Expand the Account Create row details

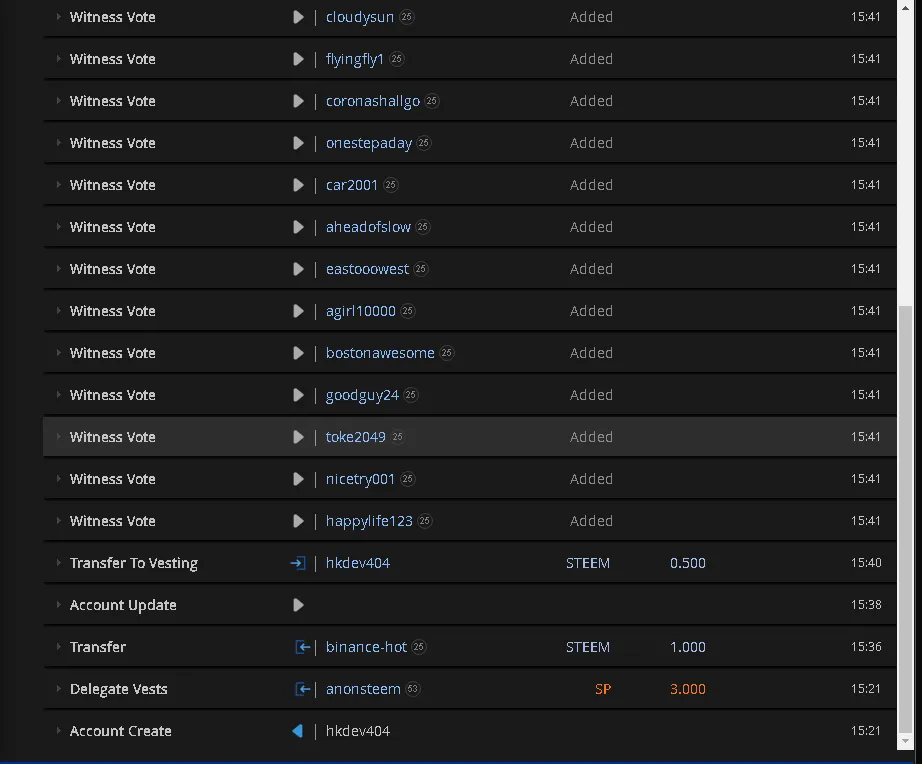[58, 731]
